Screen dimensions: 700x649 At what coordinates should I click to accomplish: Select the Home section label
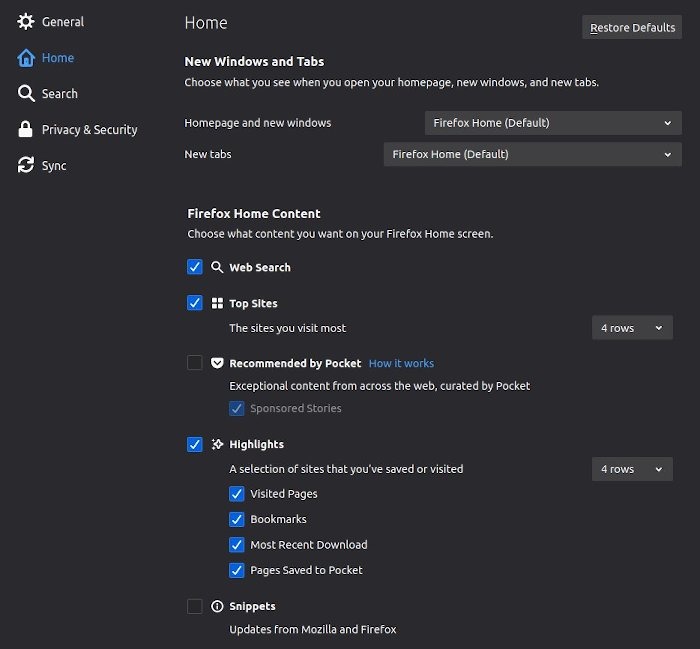[x=58, y=58]
